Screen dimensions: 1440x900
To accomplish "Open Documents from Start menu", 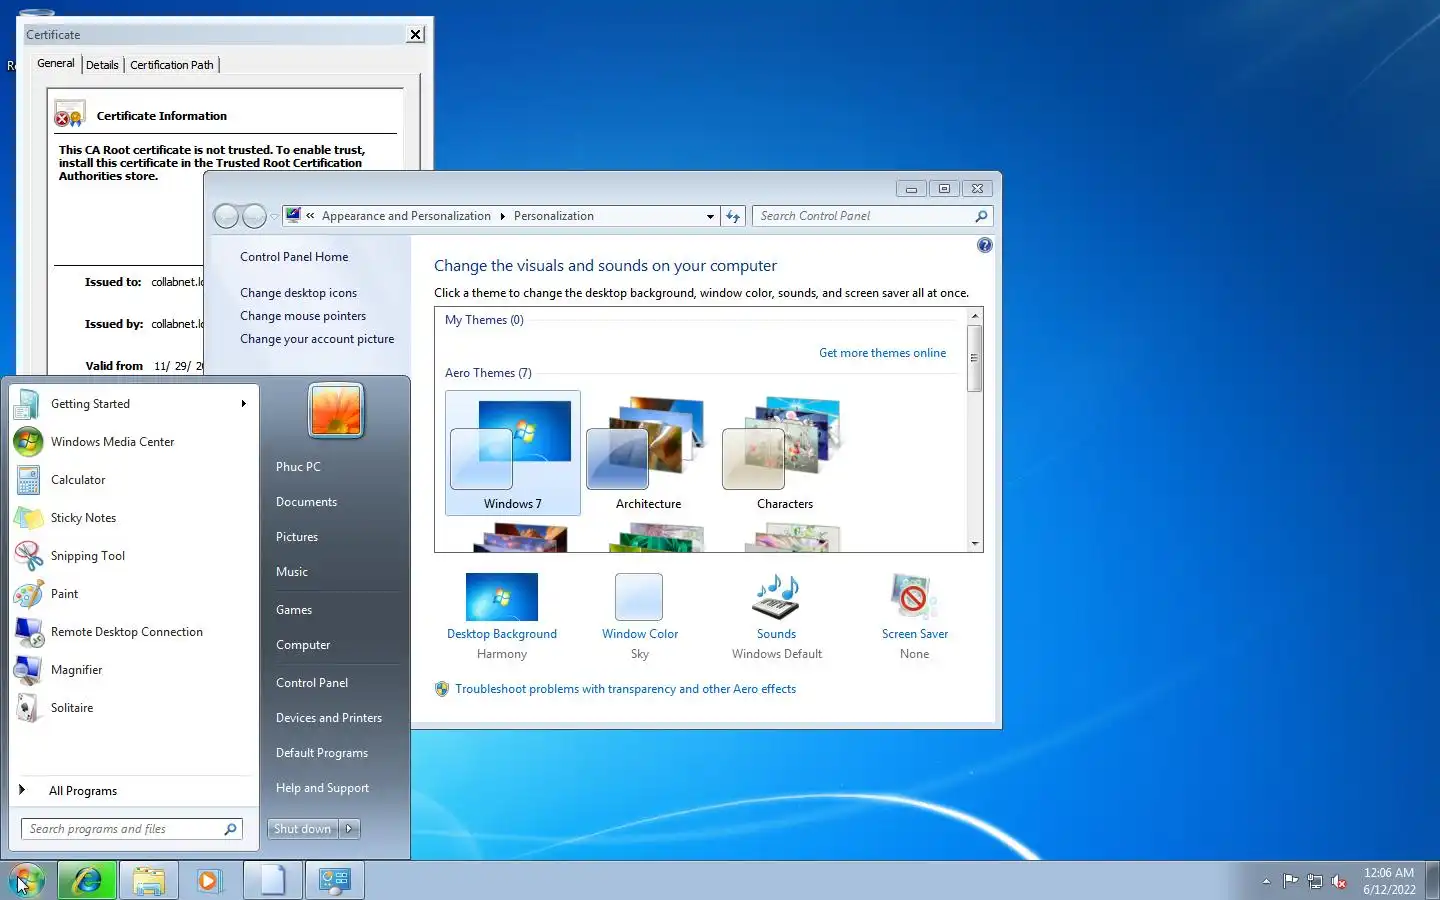I will [306, 502].
